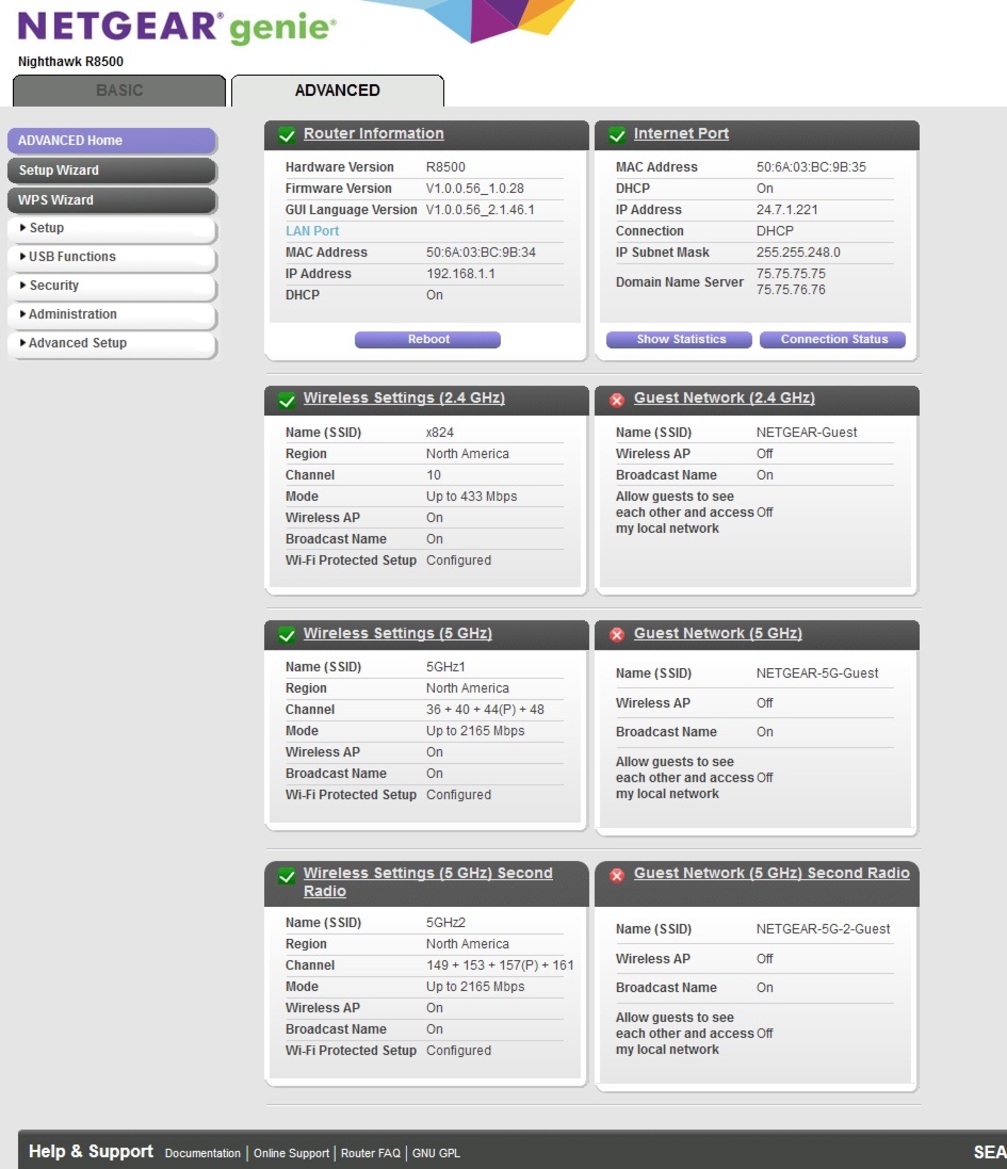Open Wireless Settings (2.4 GHz) link
This screenshot has width=1007, height=1169.
[404, 398]
